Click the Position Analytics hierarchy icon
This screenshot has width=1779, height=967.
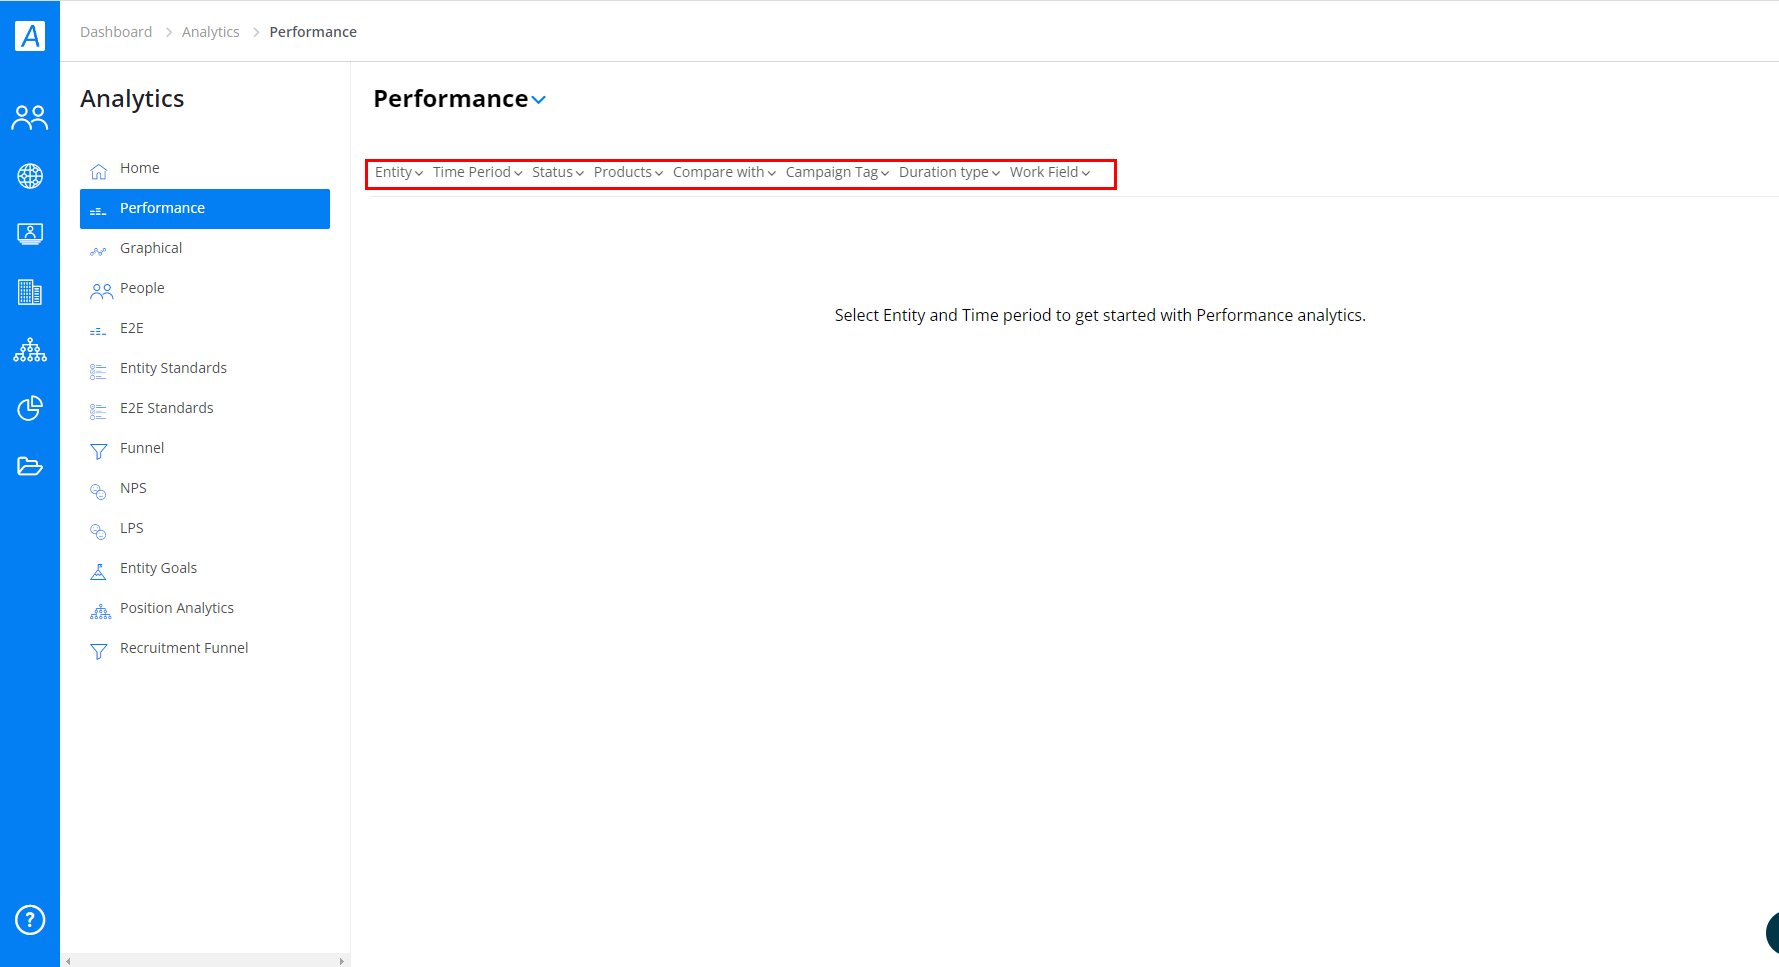(x=100, y=611)
